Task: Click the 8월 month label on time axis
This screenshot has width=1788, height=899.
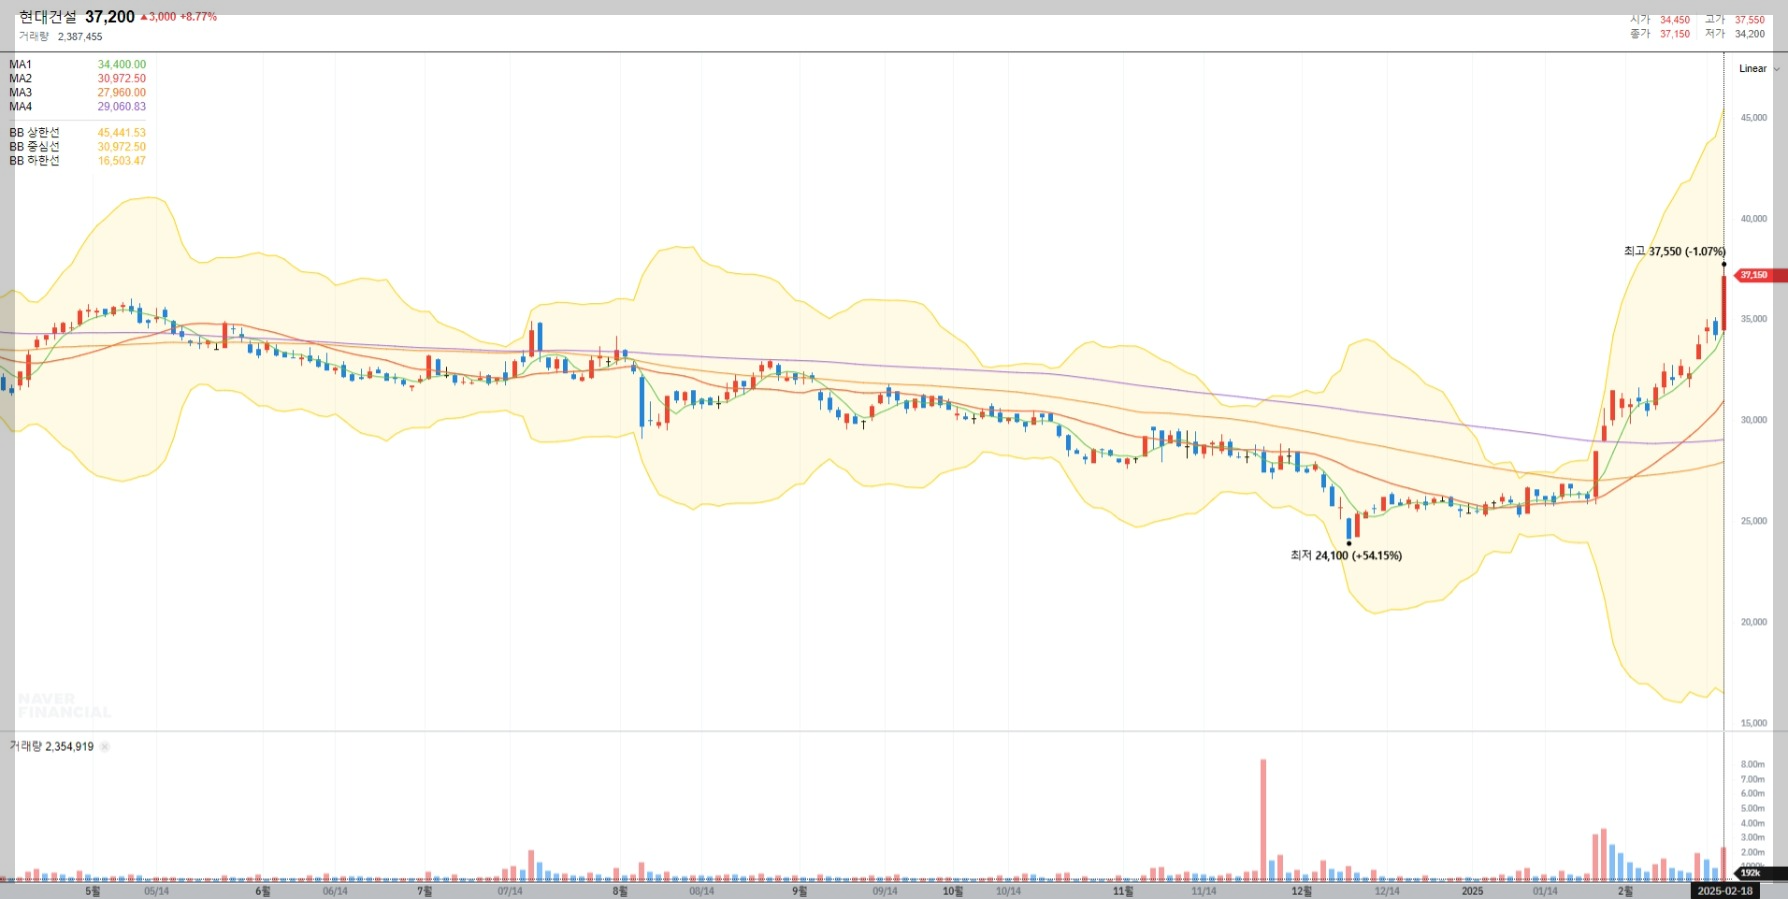Action: click(620, 891)
